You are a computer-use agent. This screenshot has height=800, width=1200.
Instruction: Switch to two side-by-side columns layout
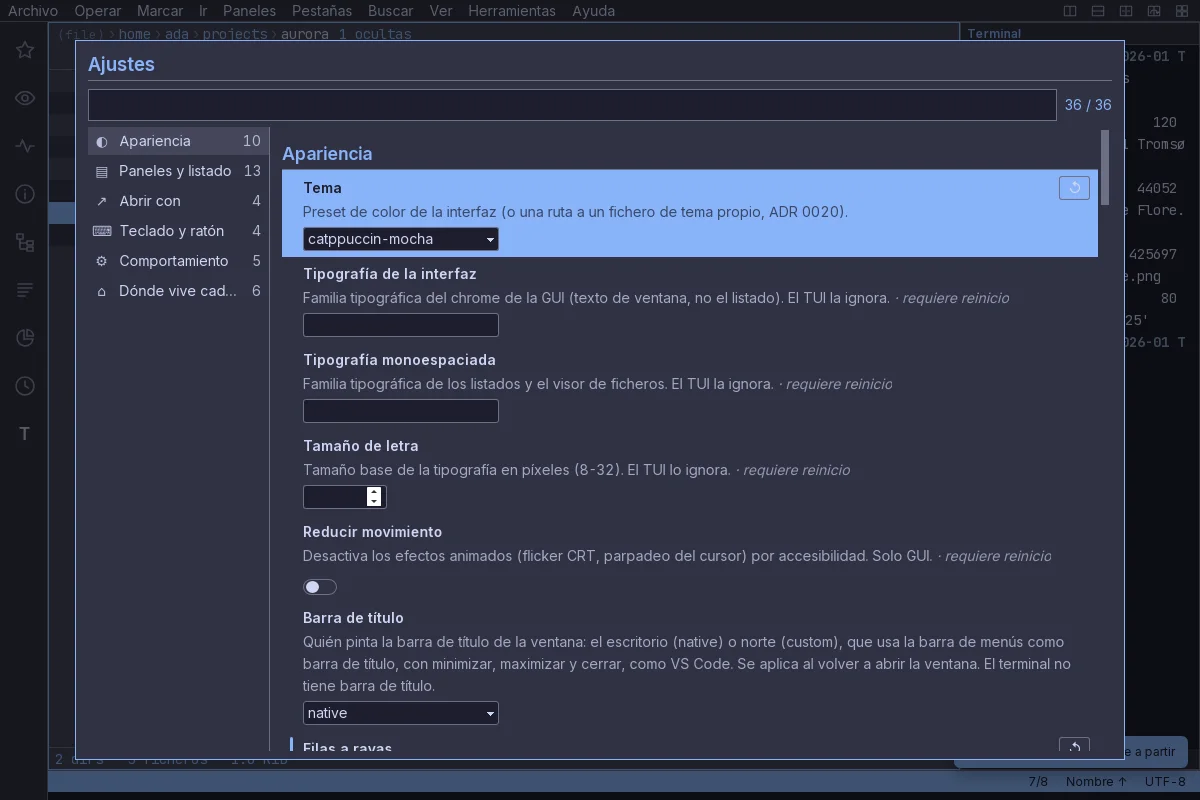click(x=1070, y=11)
